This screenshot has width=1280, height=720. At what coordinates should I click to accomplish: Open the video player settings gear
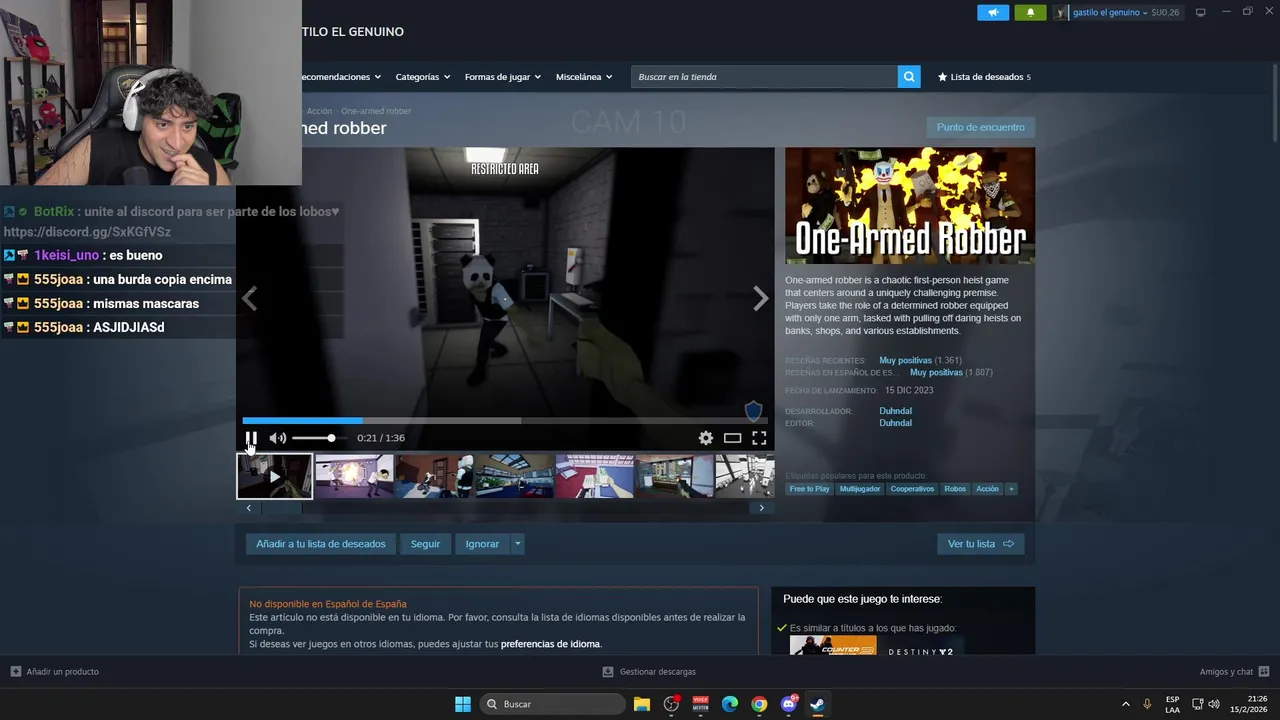point(706,438)
